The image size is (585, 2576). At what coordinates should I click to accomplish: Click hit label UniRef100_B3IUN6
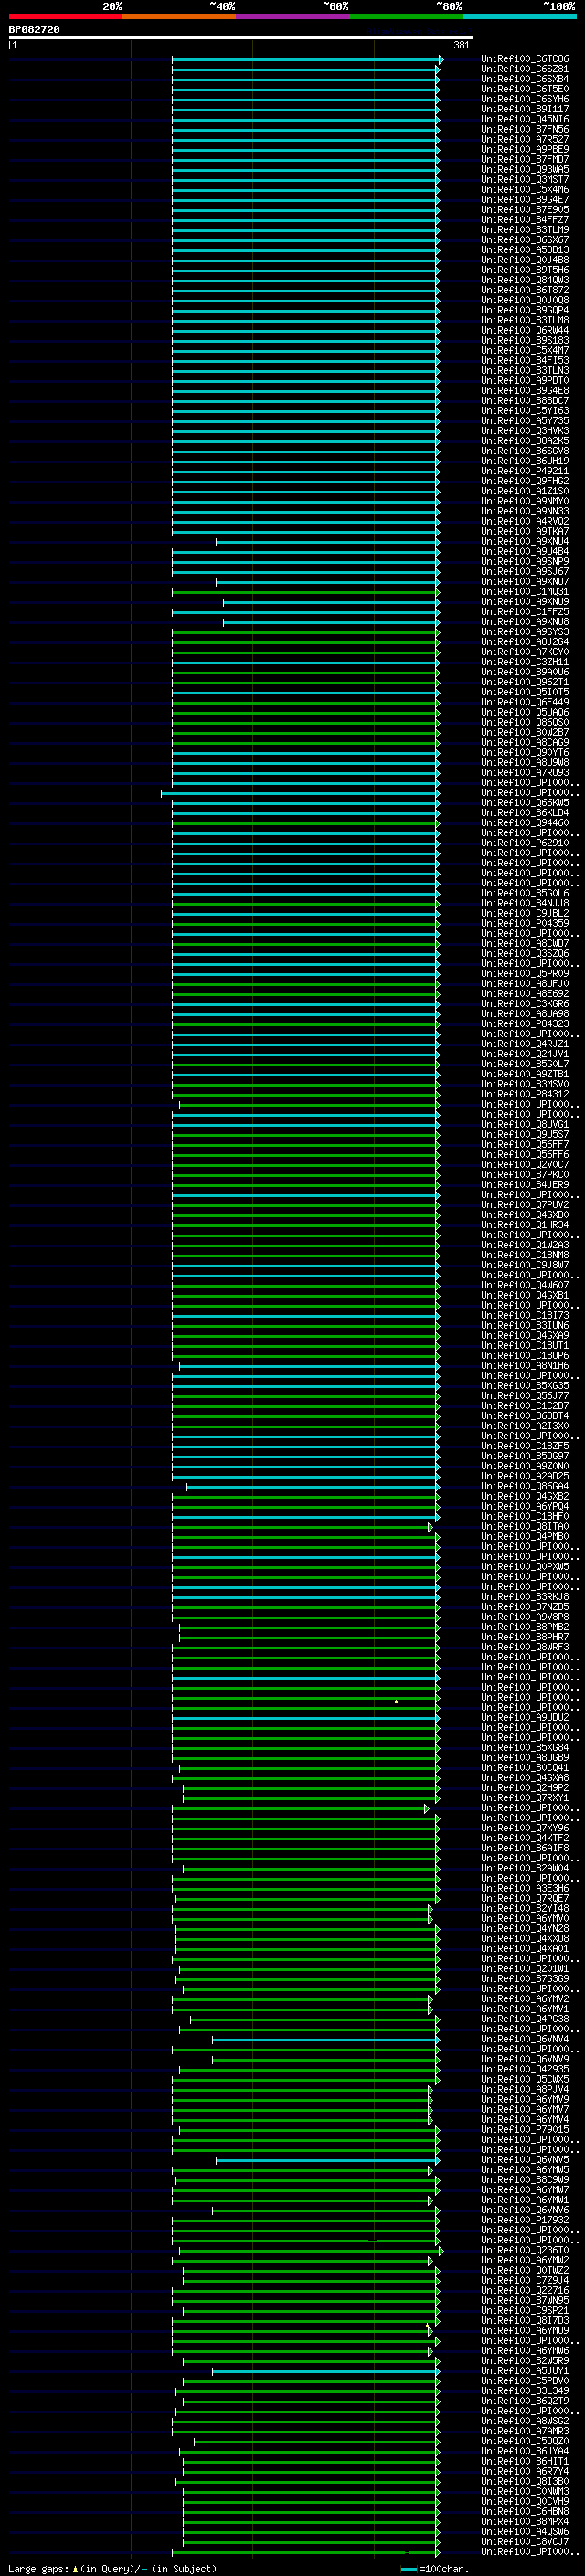(525, 1325)
